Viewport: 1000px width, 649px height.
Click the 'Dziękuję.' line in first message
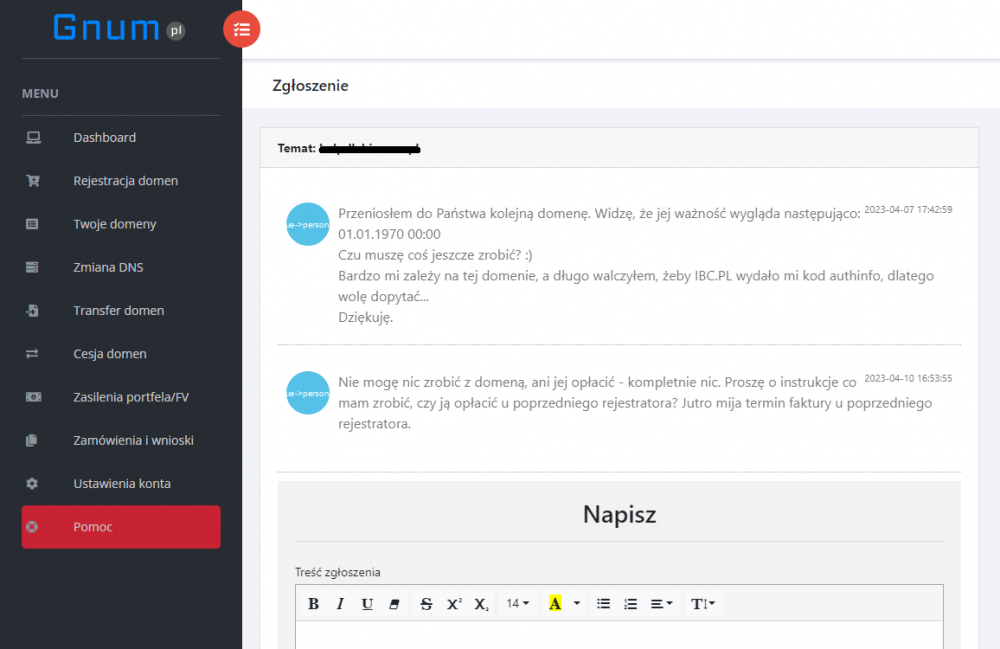(365, 317)
